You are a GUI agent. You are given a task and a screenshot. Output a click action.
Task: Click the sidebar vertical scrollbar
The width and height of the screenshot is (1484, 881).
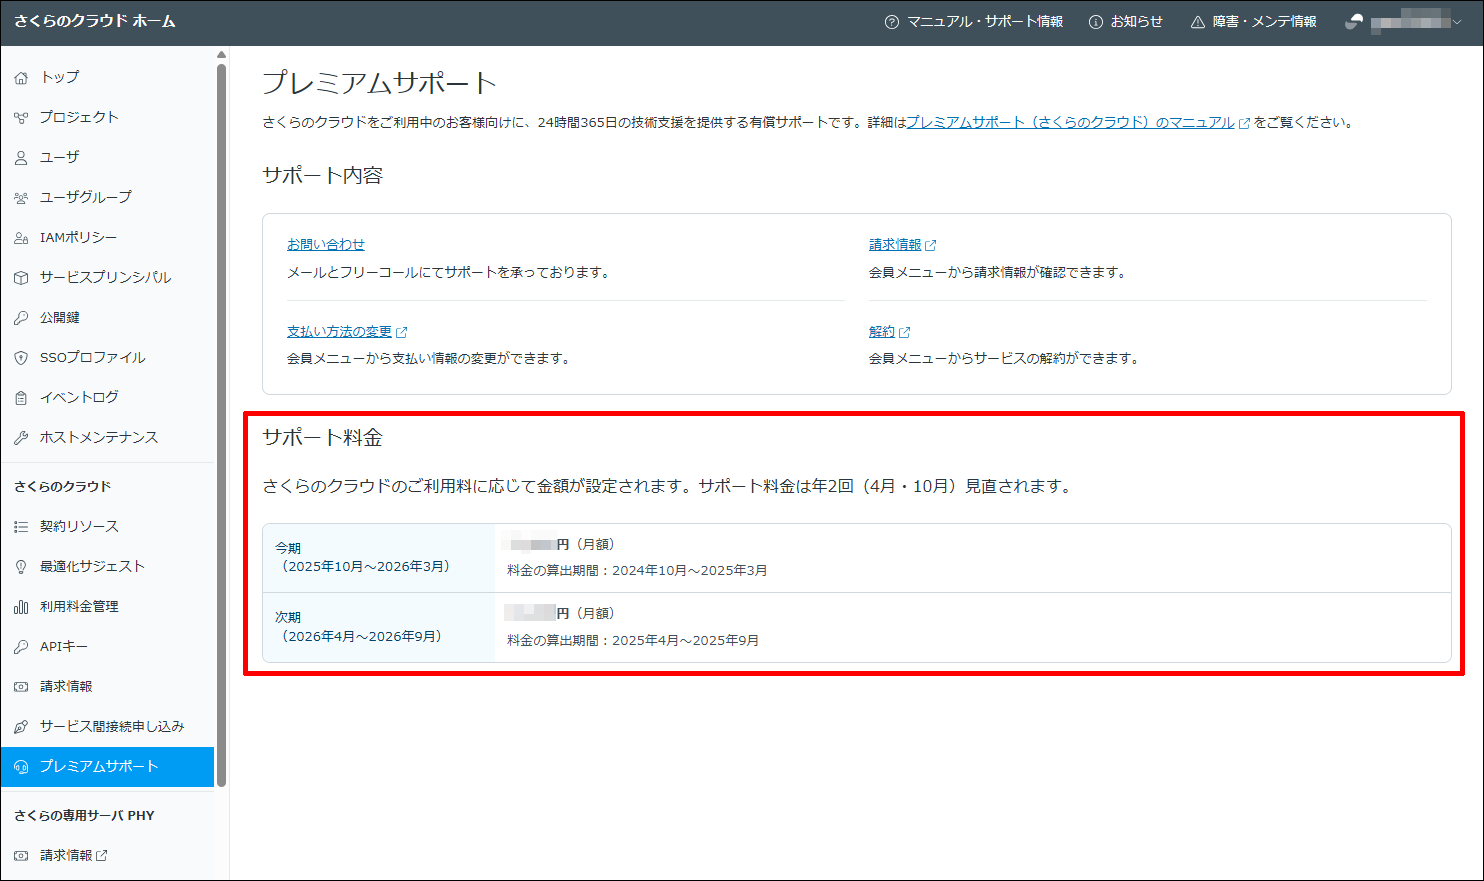point(221,420)
